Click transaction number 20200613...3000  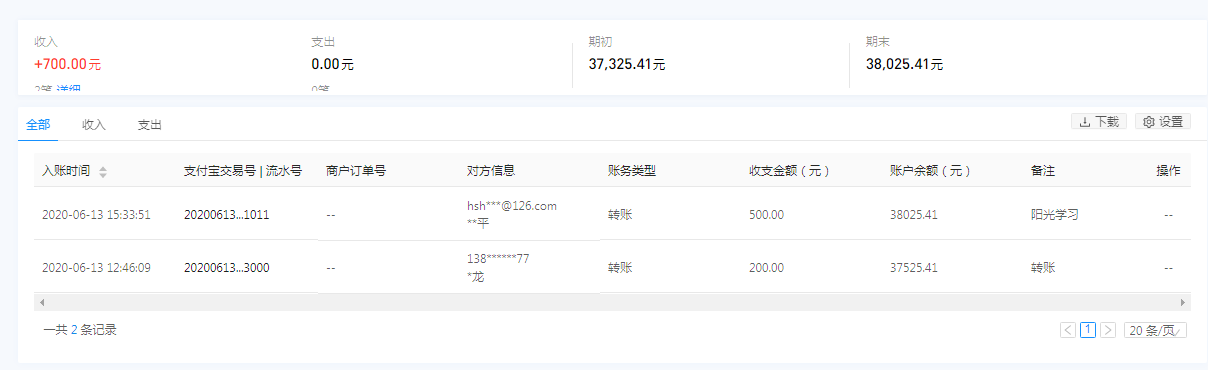coord(226,268)
